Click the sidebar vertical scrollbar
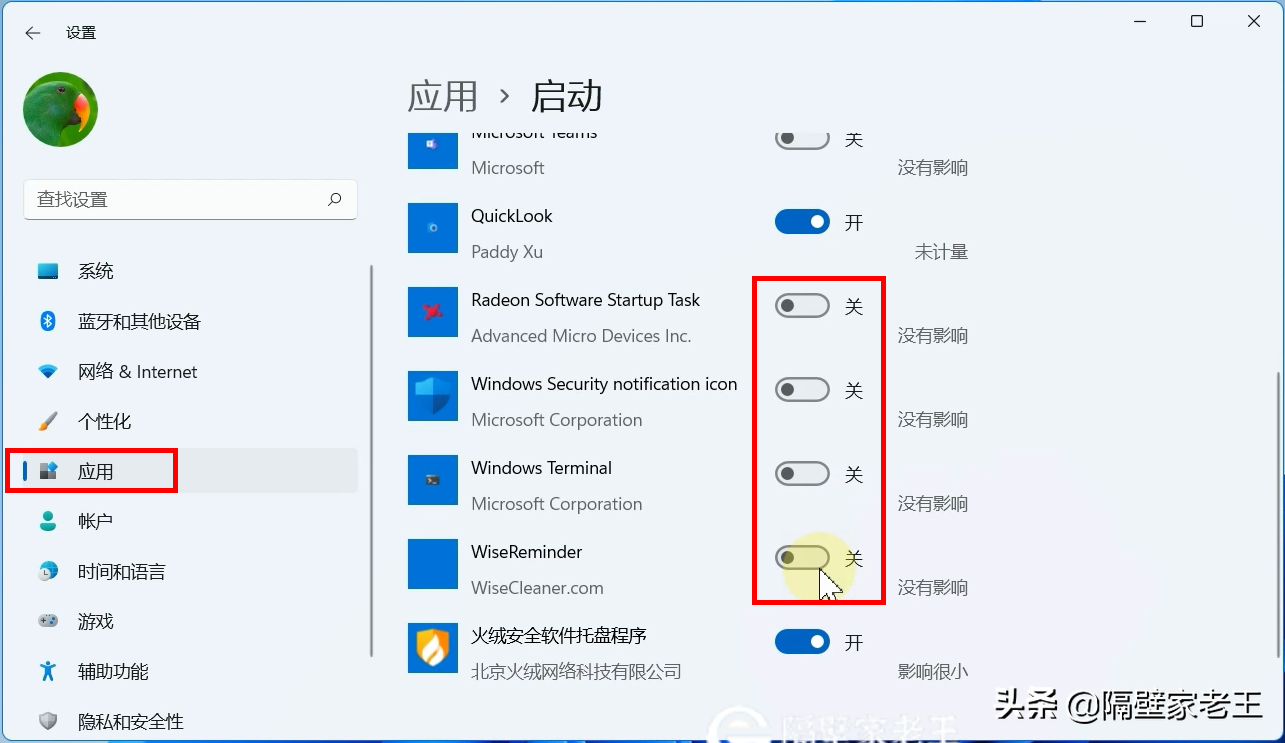 [372, 460]
